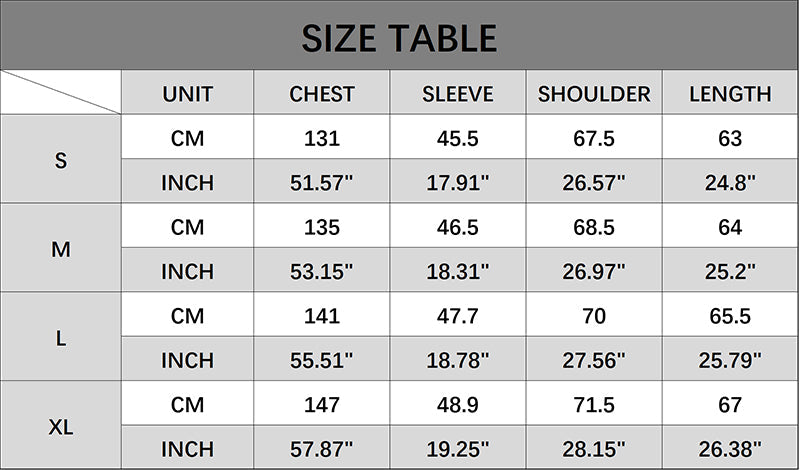Click the 47.7 sleeve value

(x=457, y=316)
